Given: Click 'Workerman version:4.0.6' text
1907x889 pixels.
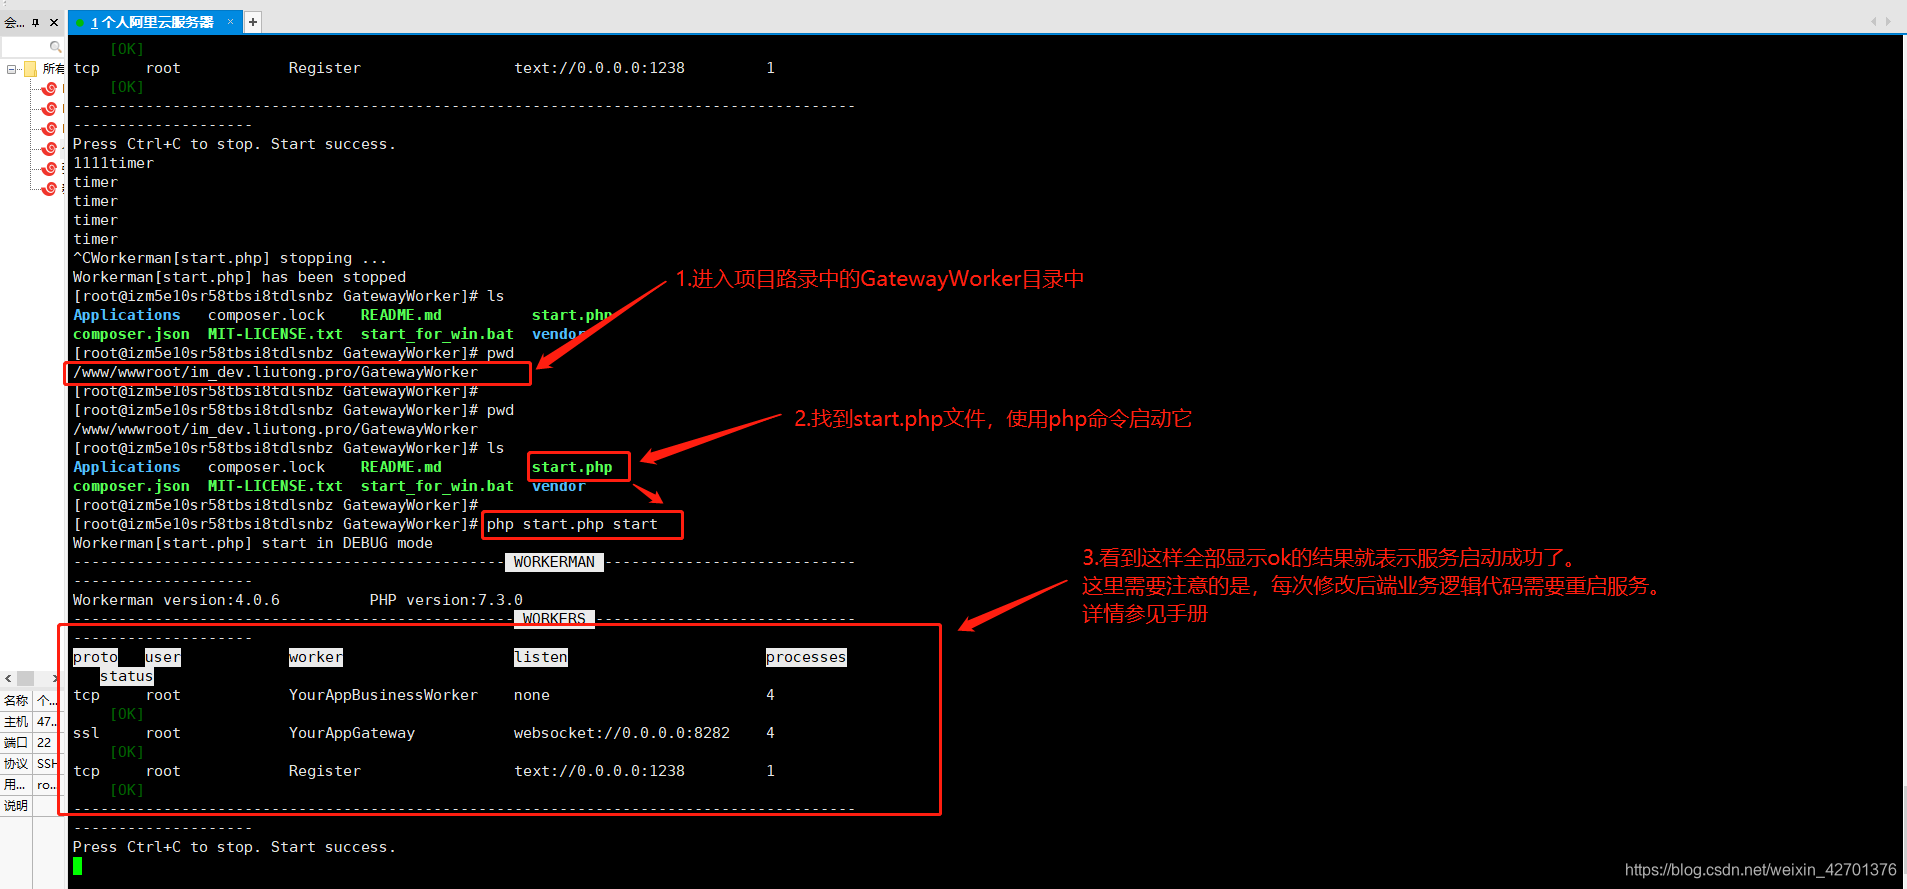Looking at the screenshot, I should point(176,600).
